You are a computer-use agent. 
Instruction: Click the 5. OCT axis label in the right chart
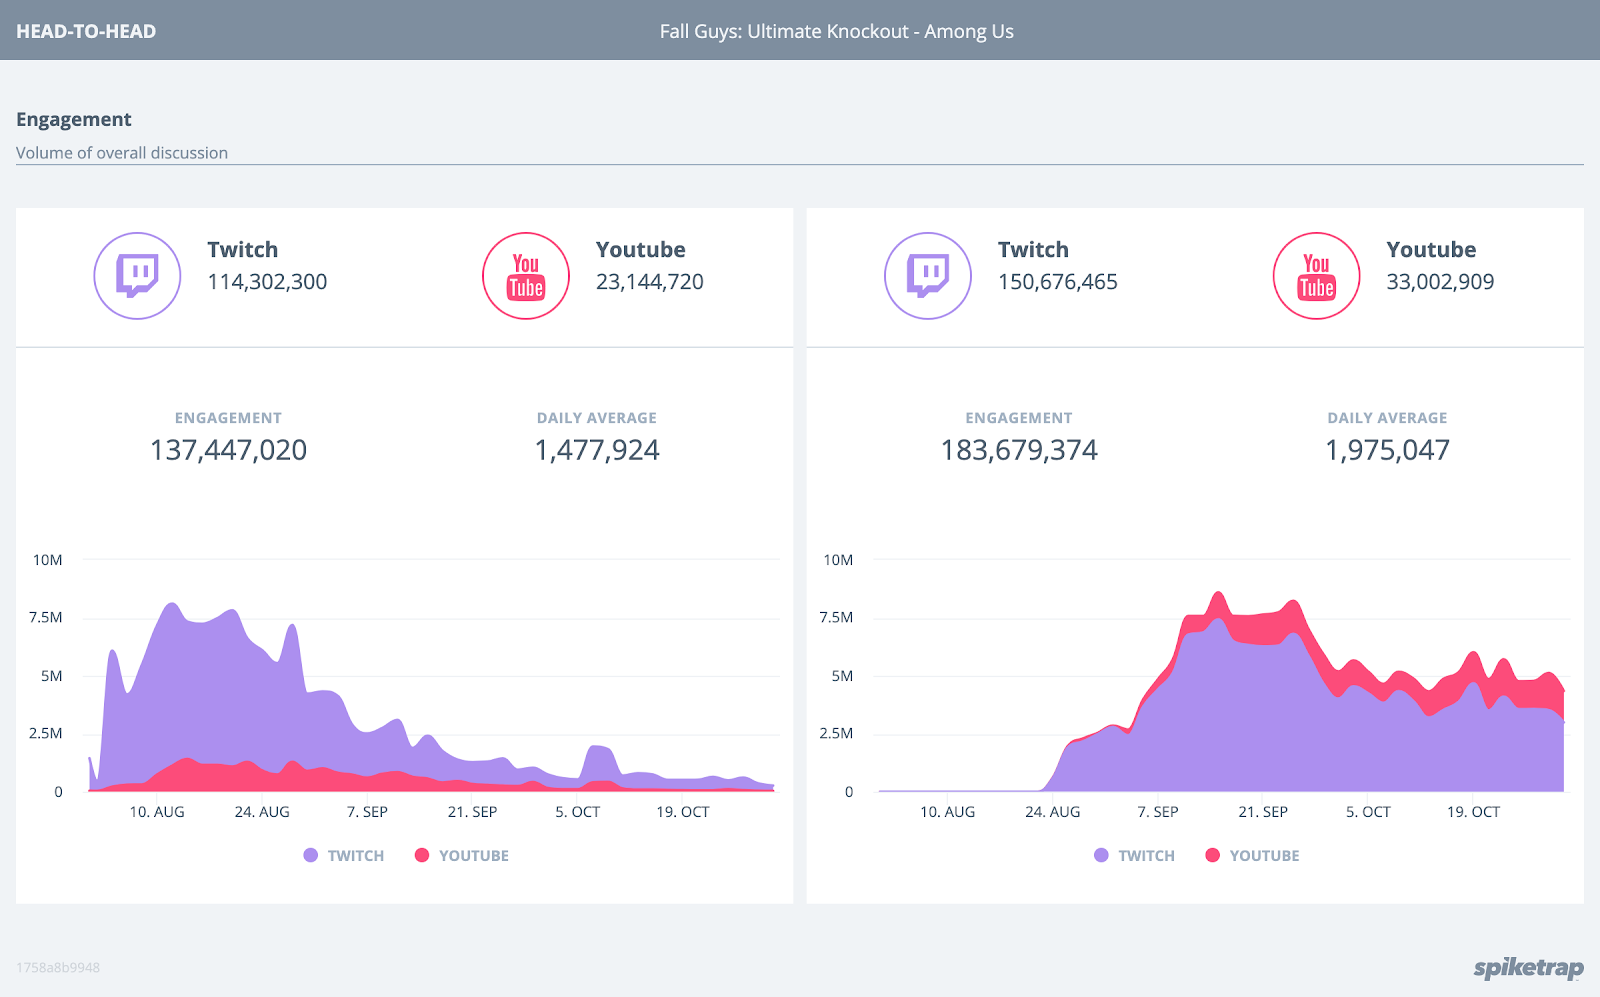(1368, 812)
